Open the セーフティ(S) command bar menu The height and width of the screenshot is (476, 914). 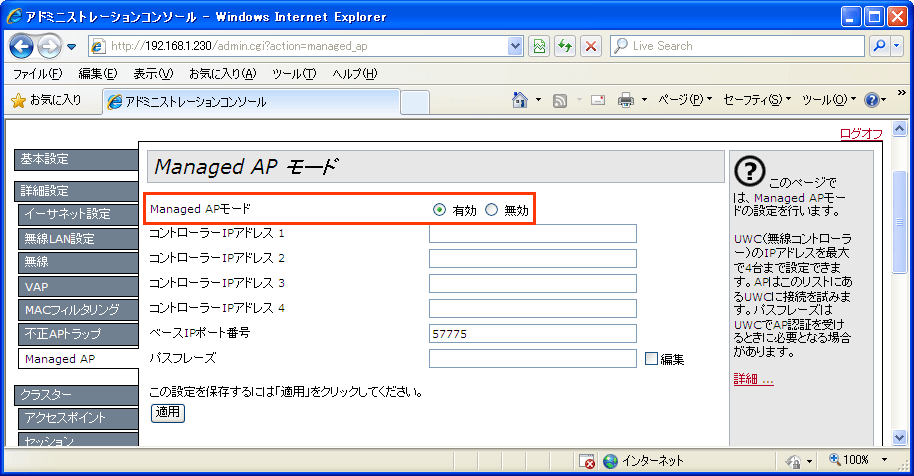point(757,100)
